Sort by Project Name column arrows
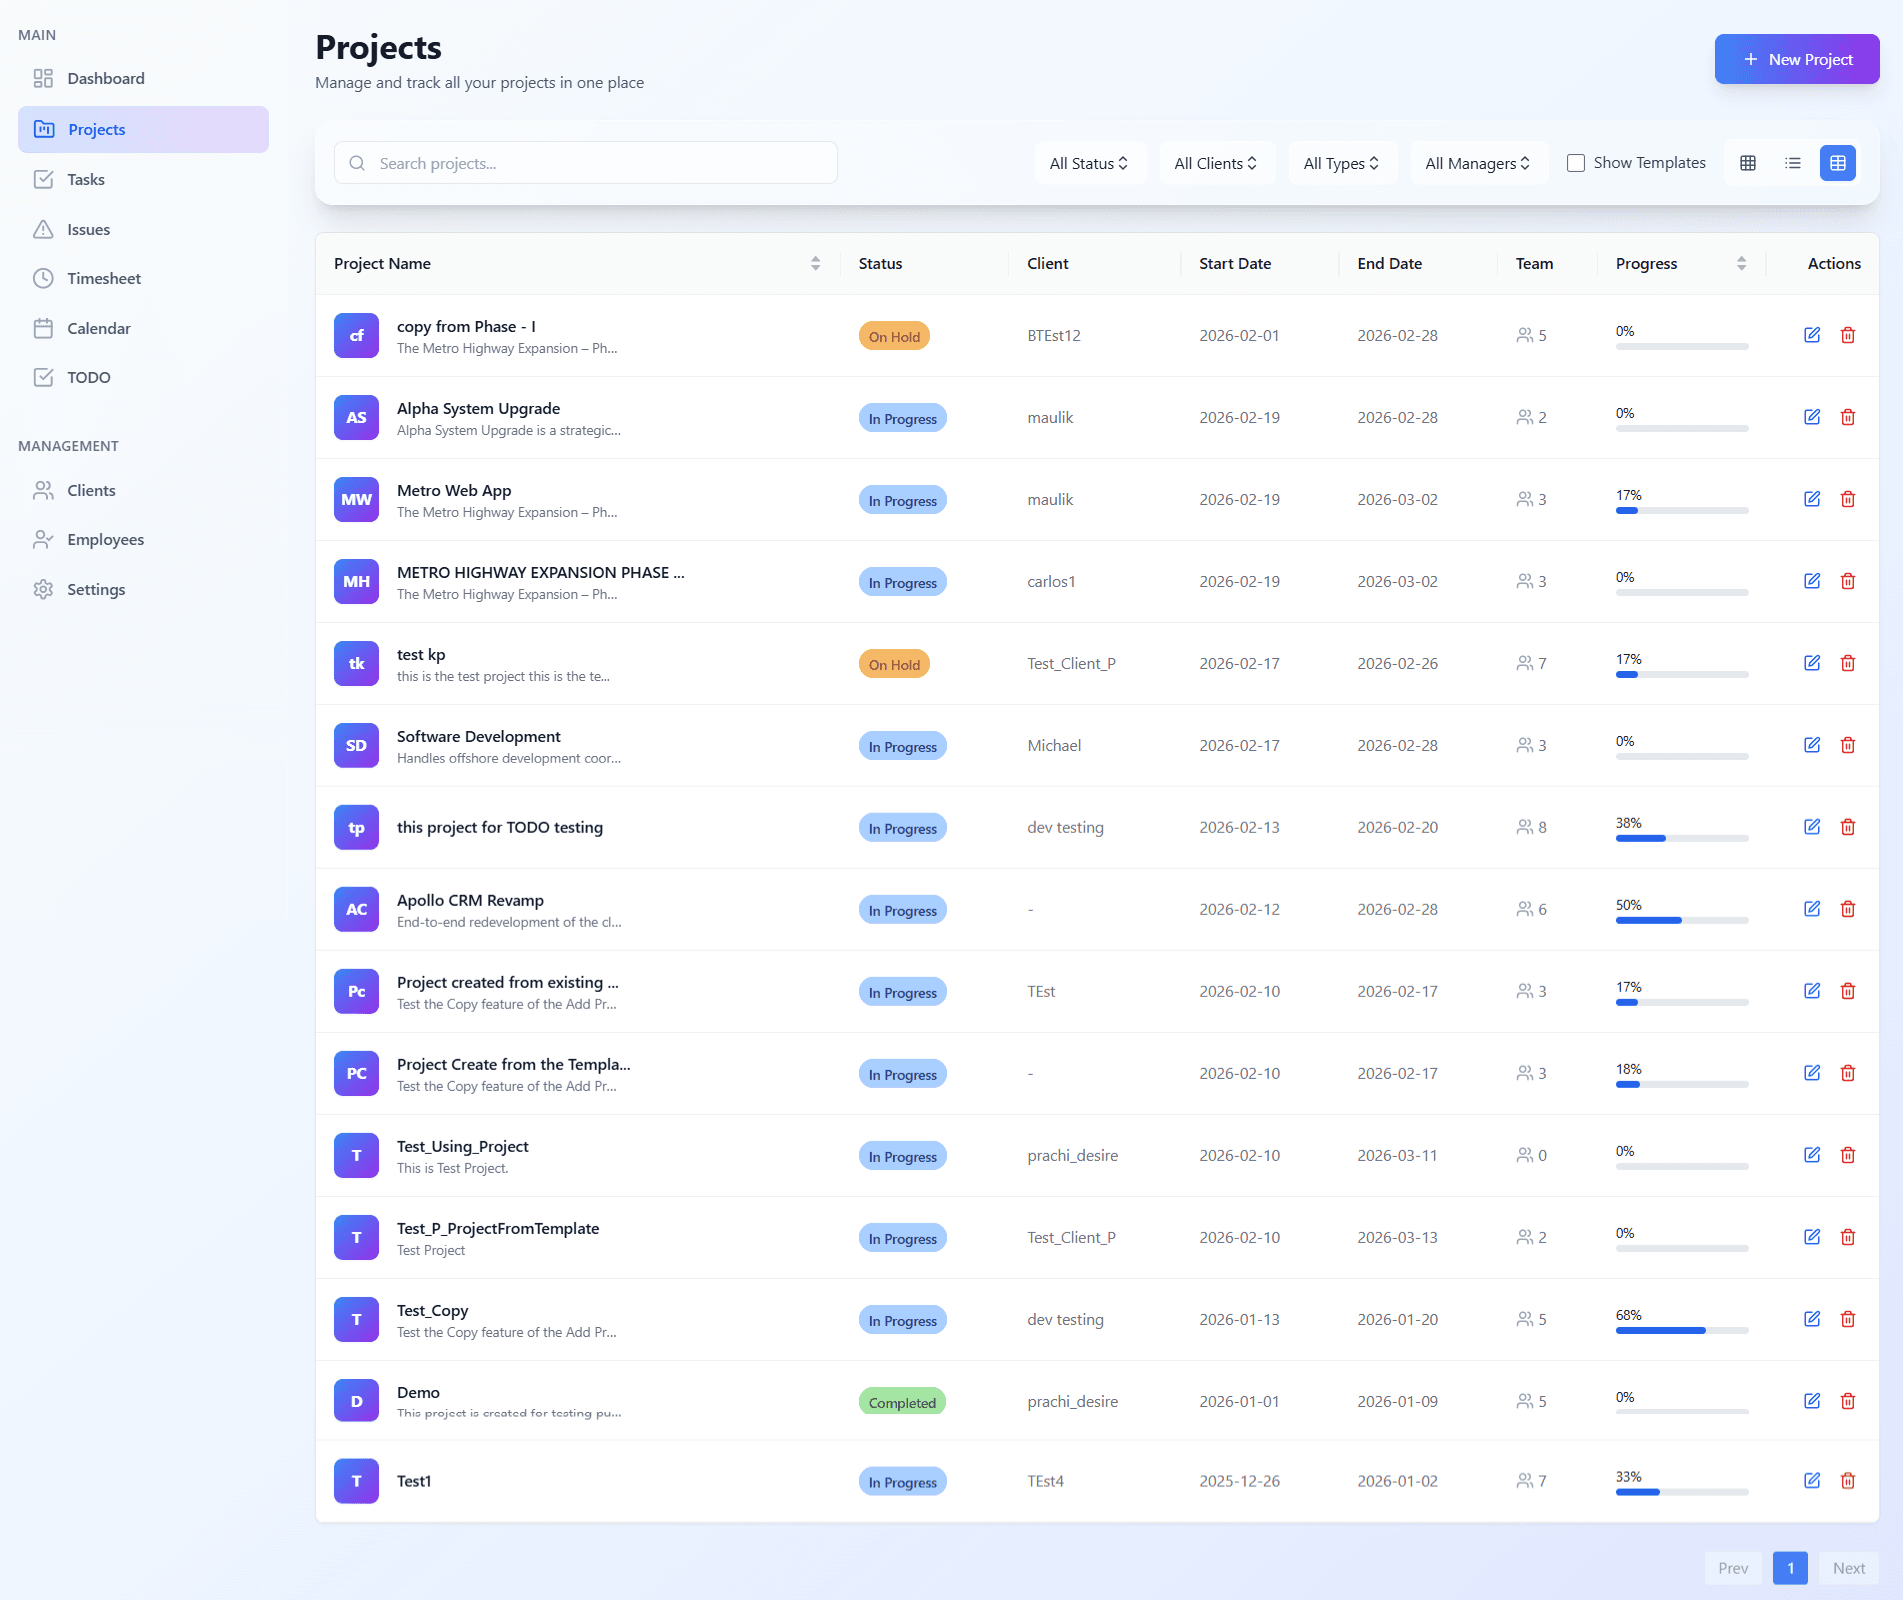This screenshot has height=1600, width=1903. coord(815,263)
